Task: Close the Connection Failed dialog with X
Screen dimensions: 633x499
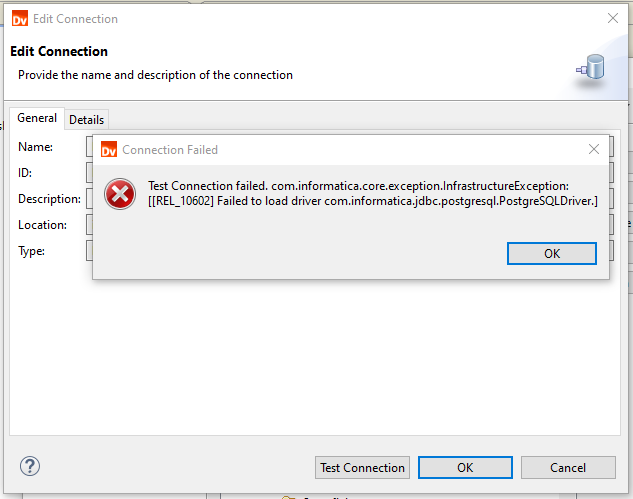Action: coord(593,149)
